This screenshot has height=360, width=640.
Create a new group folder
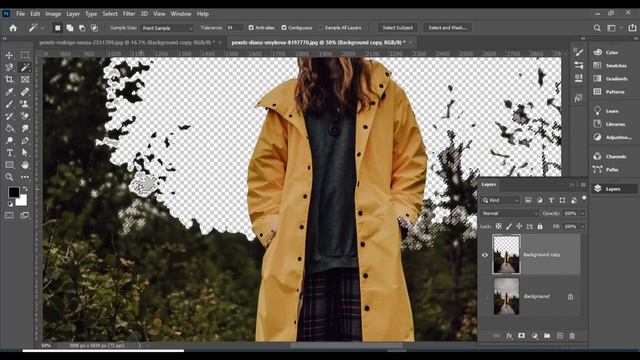[547, 336]
